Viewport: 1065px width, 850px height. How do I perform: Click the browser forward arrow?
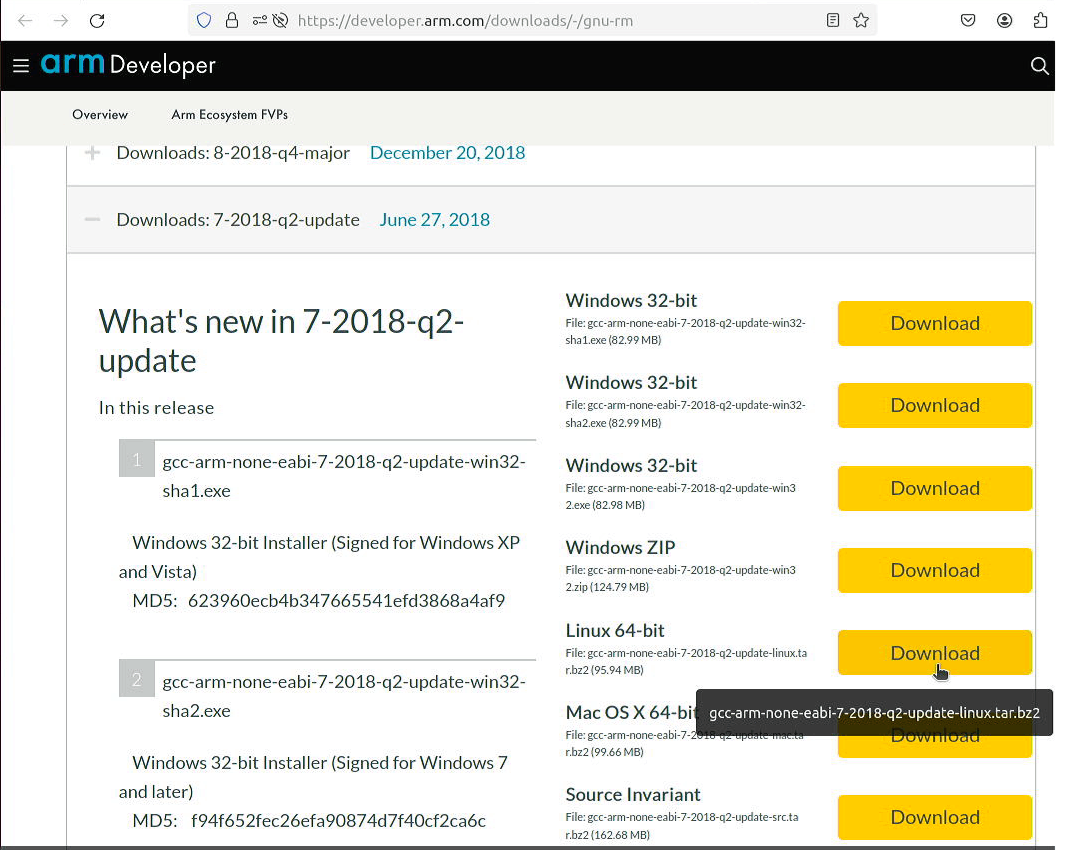[x=61, y=20]
